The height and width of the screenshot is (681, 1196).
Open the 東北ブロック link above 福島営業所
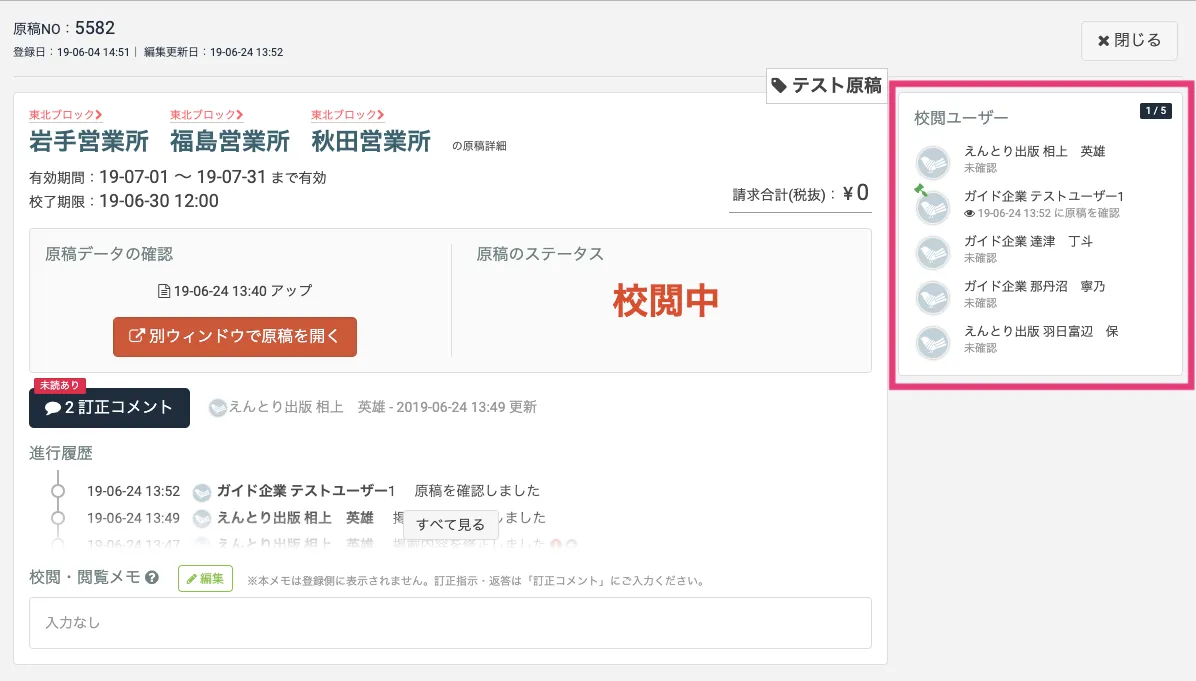click(x=207, y=114)
